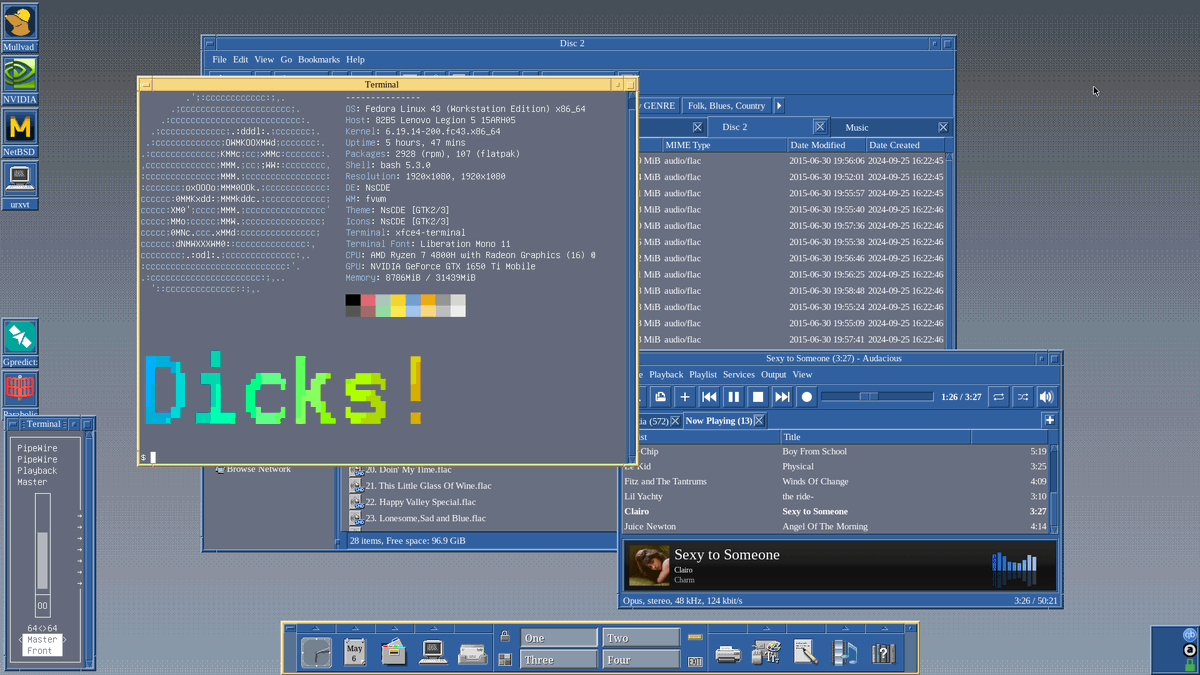Expand the subpanel arrow above file manager icon
The height and width of the screenshot is (675, 1200).
pyautogui.click(x=394, y=629)
